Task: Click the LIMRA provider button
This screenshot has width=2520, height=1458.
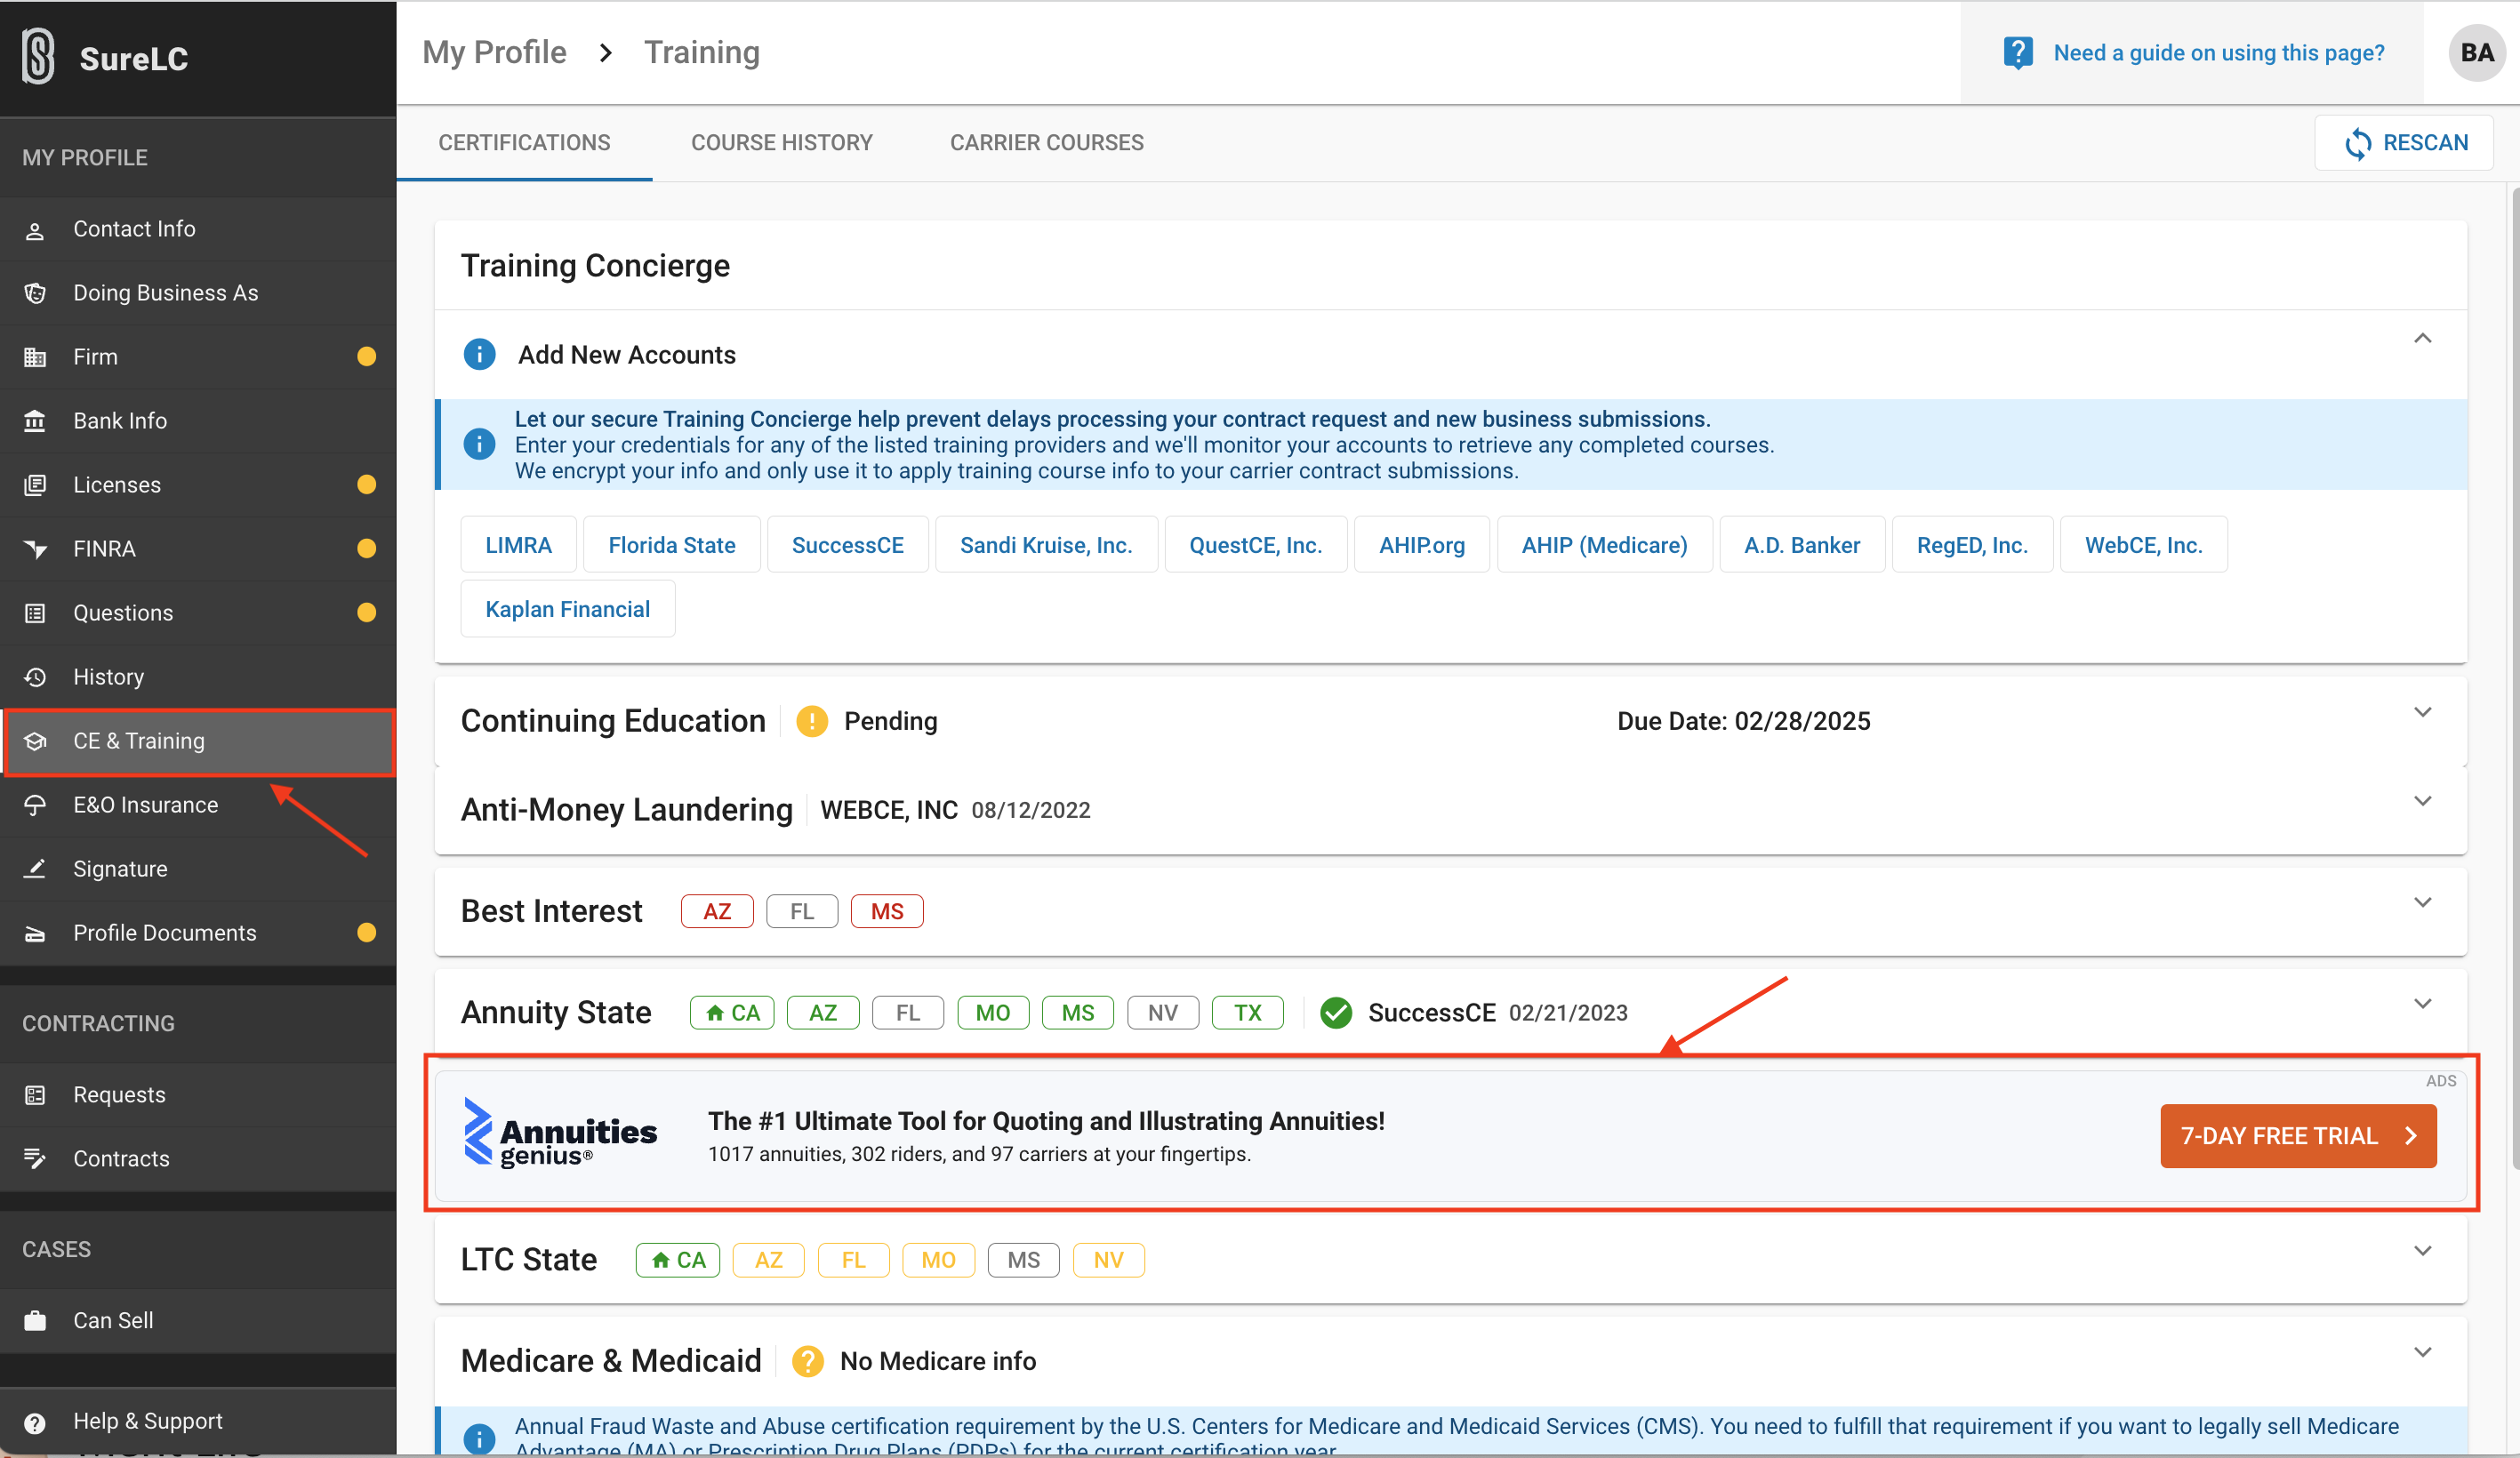Action: [518, 545]
